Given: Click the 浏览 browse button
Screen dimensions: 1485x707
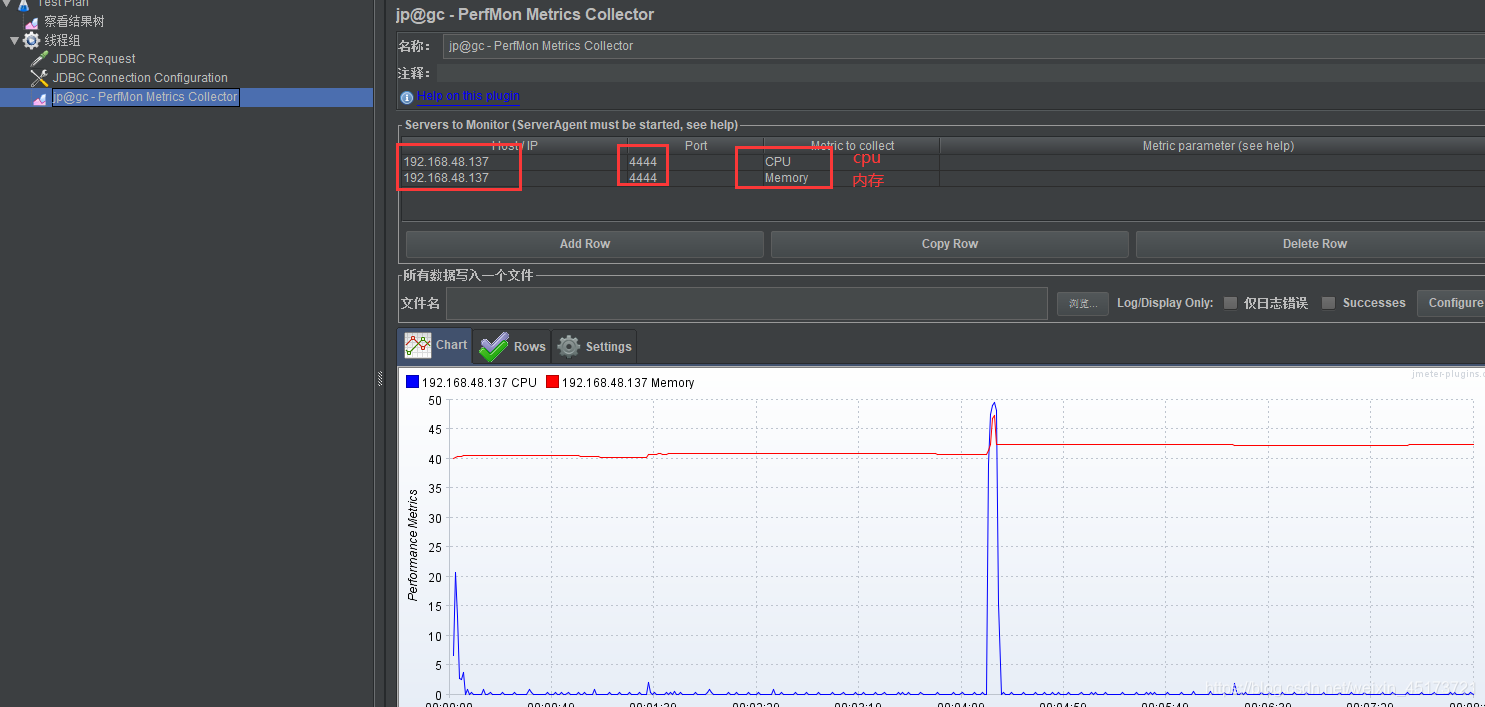Looking at the screenshot, I should click(1083, 303).
